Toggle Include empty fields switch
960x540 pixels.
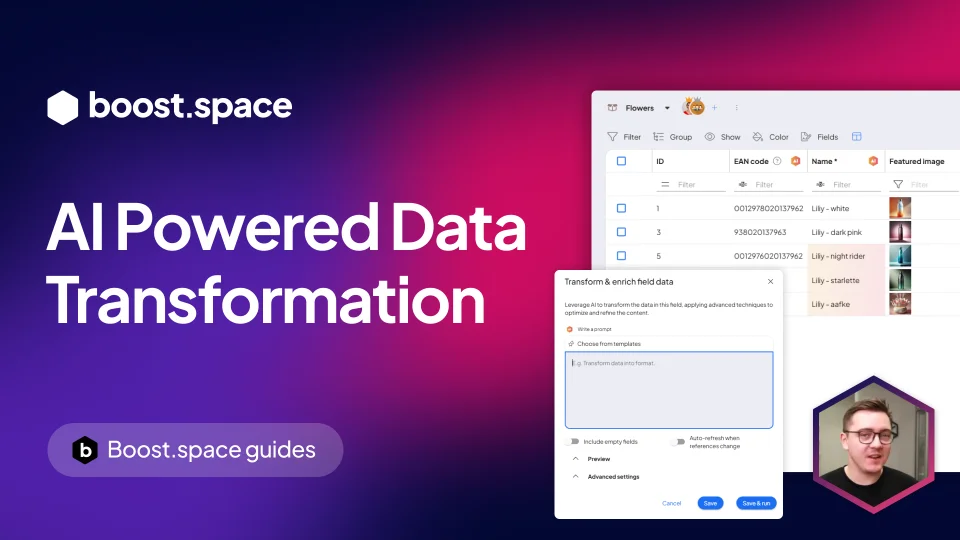tap(572, 441)
